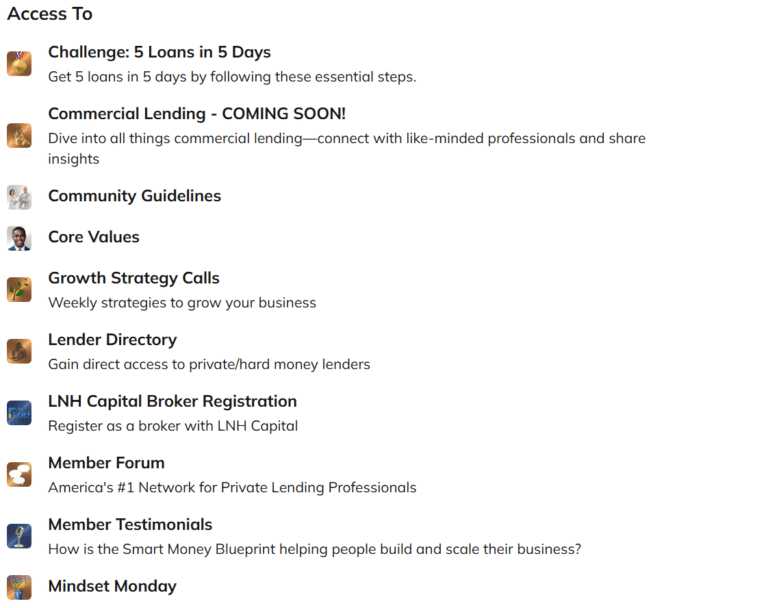Click the portrait icon beside Core Values
The height and width of the screenshot is (608, 768).
[19, 238]
